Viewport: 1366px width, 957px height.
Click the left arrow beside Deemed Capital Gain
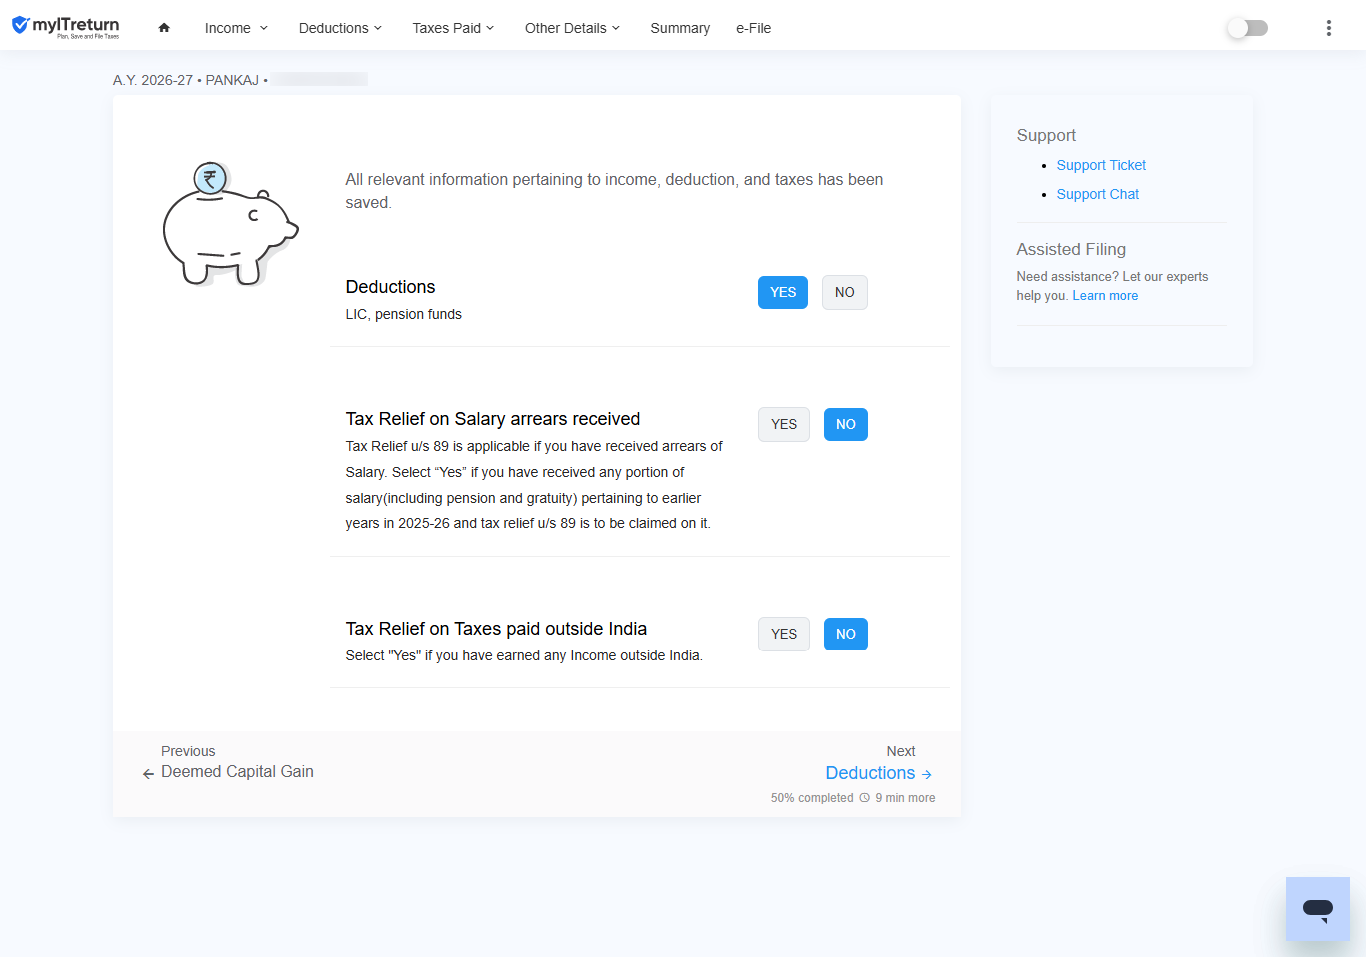148,774
